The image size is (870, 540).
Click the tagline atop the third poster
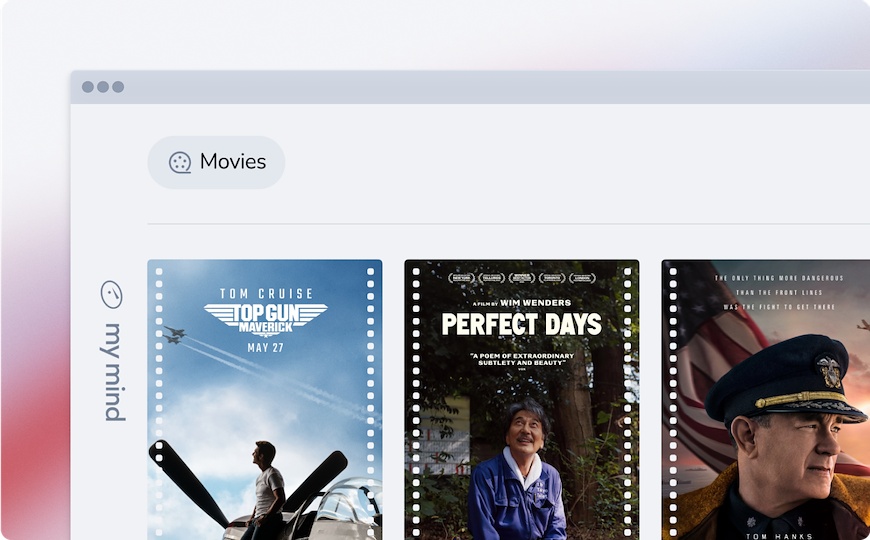(x=778, y=291)
